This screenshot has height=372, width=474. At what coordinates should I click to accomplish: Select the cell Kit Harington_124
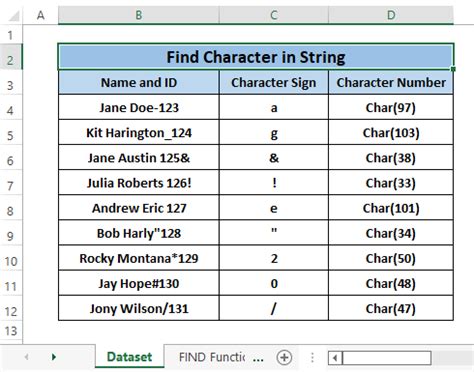pyautogui.click(x=139, y=133)
